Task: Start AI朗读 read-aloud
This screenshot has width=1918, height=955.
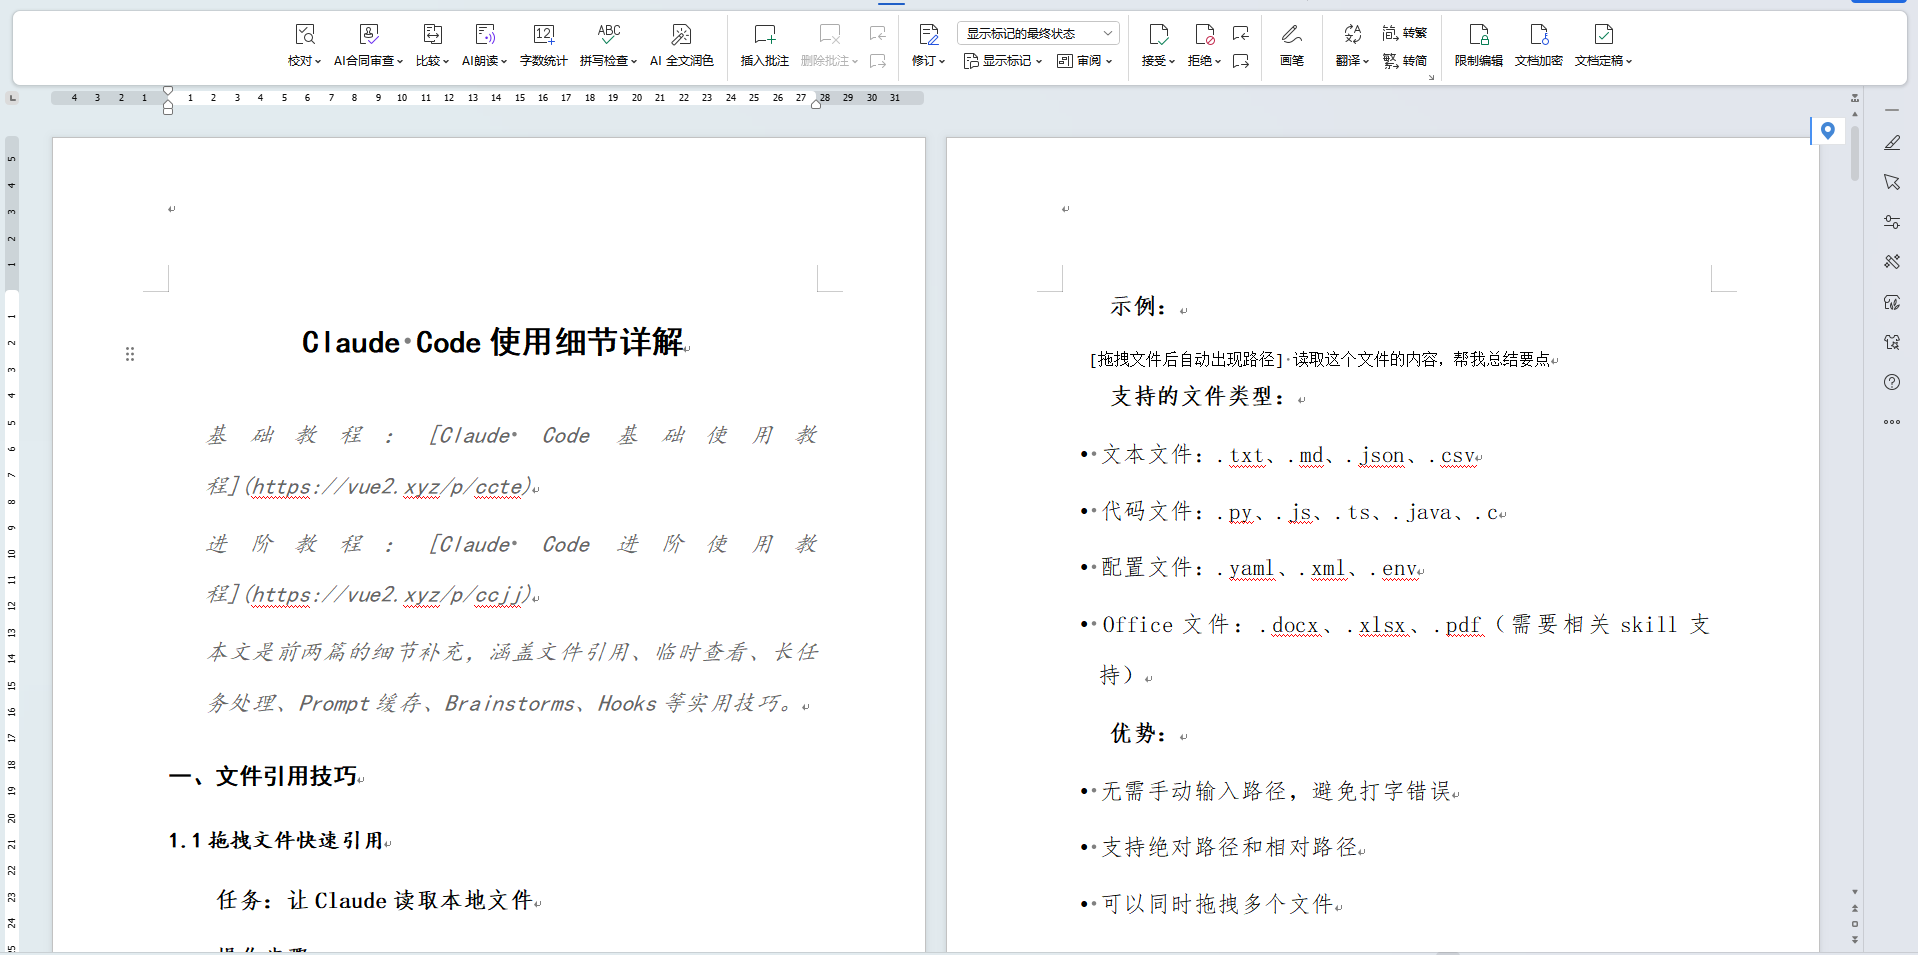Action: coord(484,46)
